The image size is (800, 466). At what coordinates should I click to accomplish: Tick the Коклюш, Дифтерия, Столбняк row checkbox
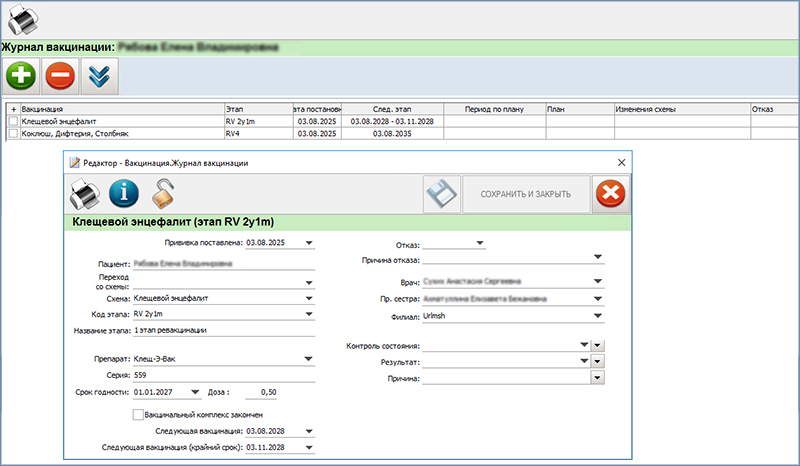click(13, 132)
